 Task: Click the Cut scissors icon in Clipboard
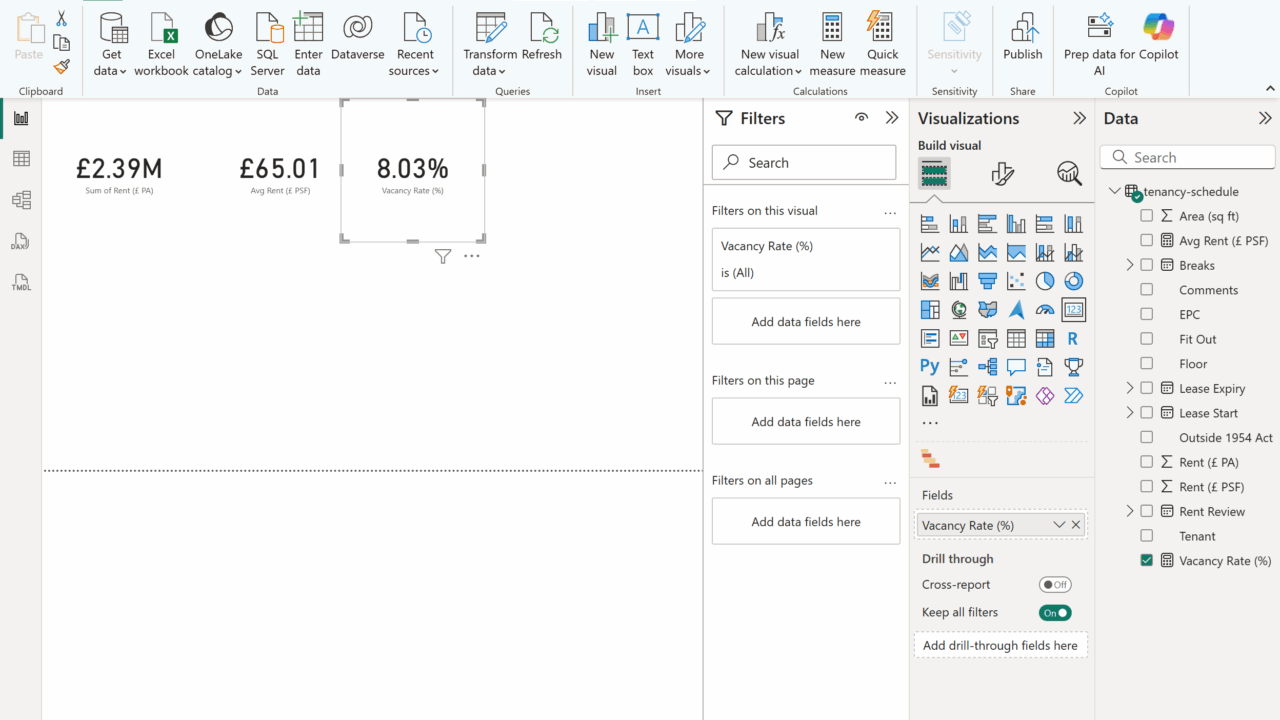tap(61, 19)
